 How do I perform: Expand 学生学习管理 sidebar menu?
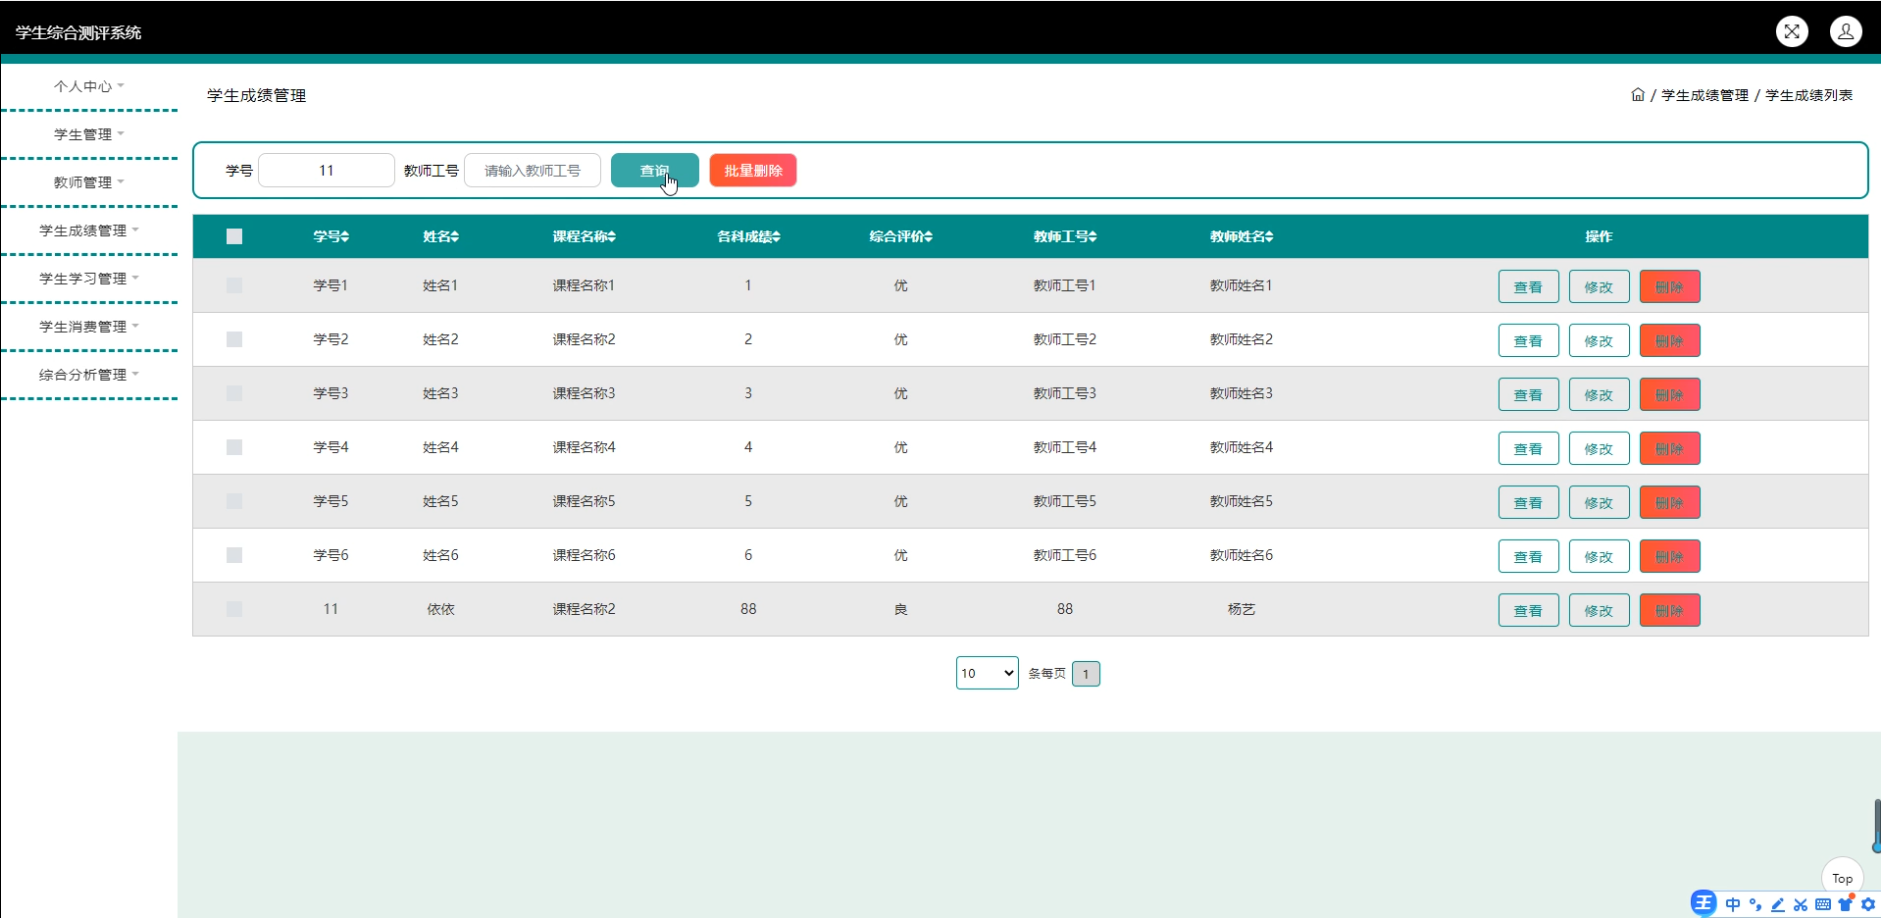(x=89, y=279)
